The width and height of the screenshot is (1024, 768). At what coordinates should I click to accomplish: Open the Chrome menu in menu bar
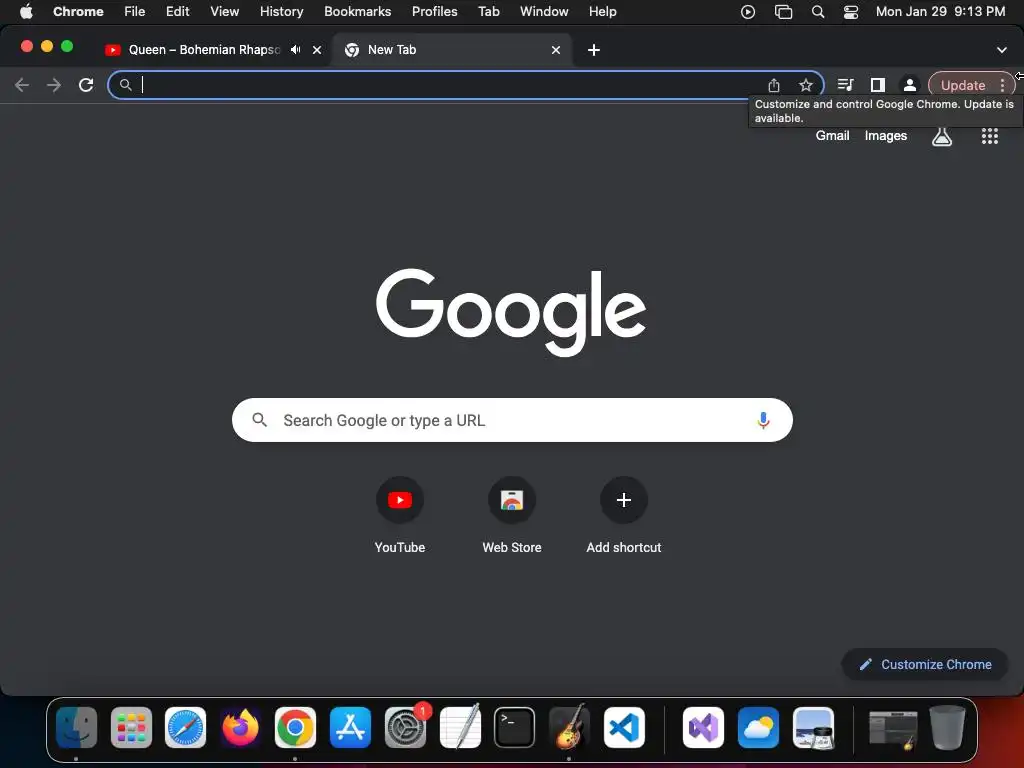(78, 12)
